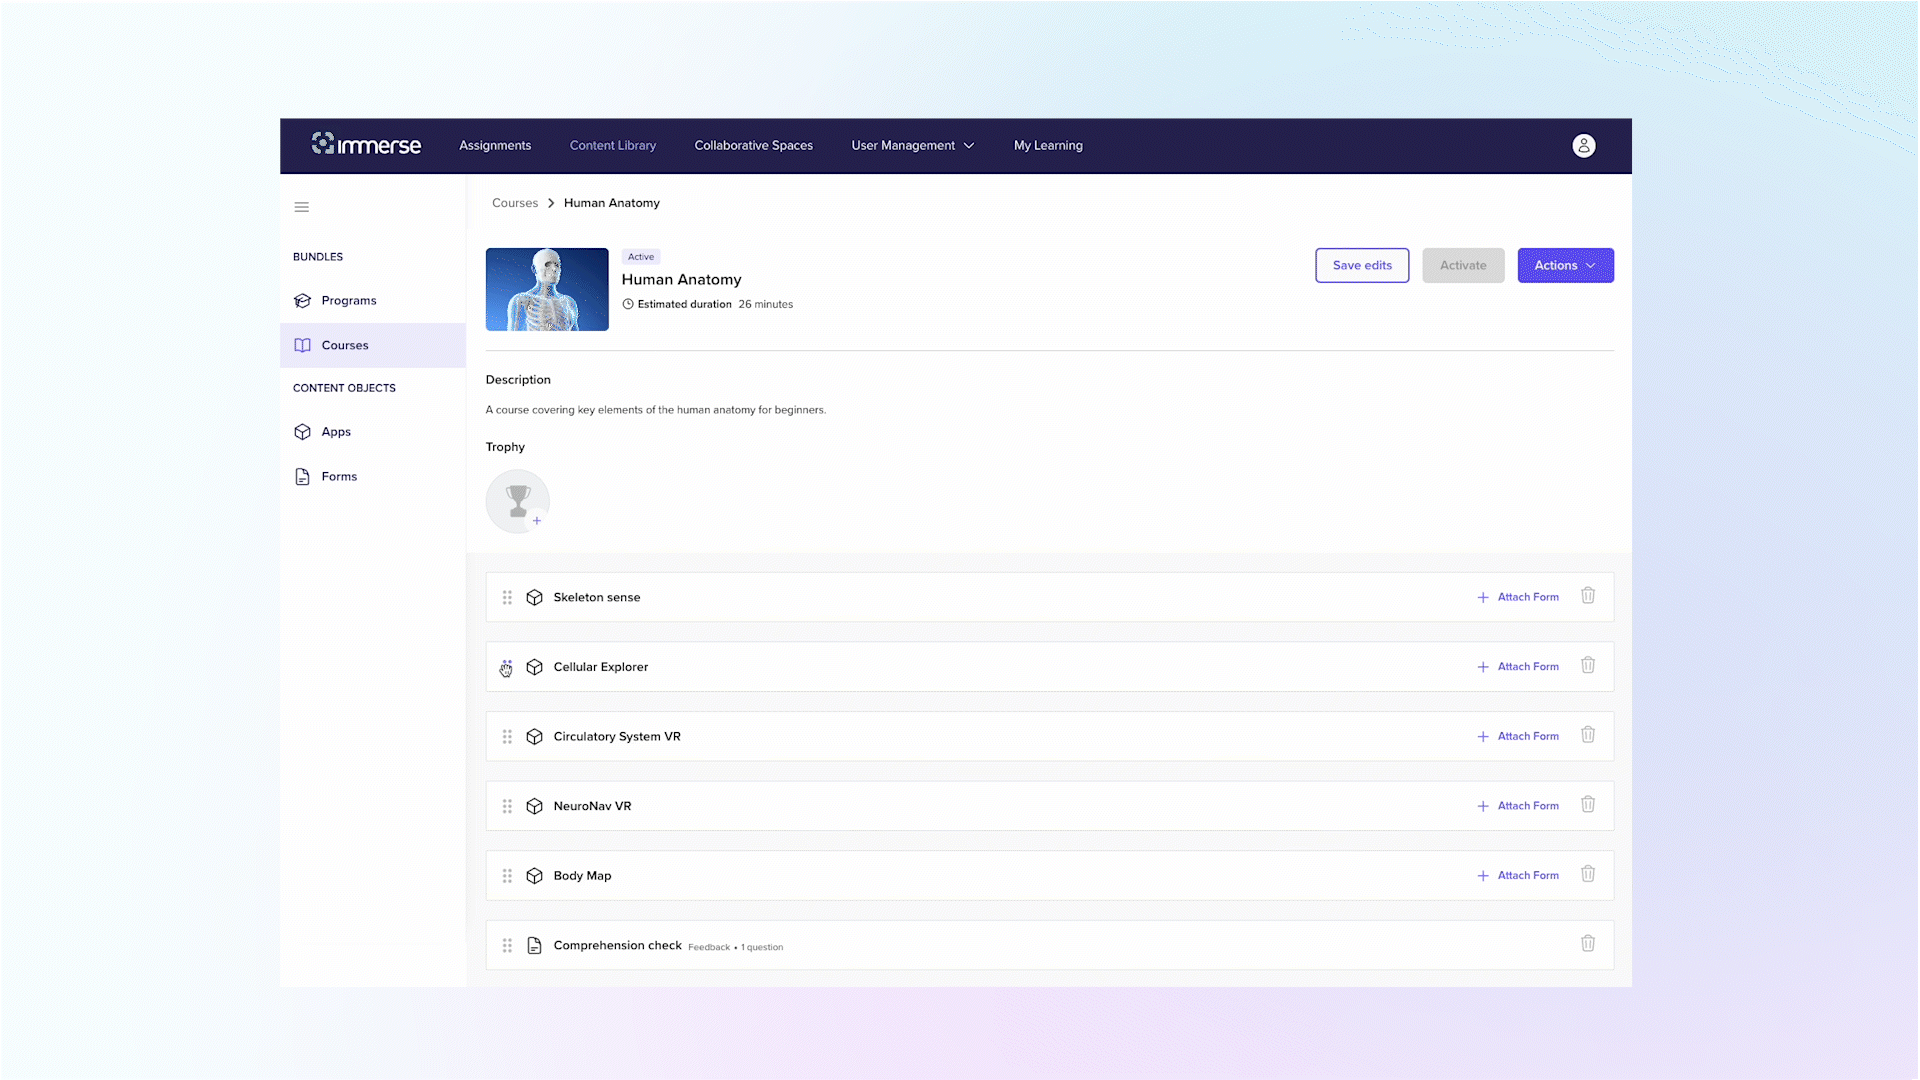Click the NeuroNav VR item name
This screenshot has width=1920, height=1080.
click(592, 806)
